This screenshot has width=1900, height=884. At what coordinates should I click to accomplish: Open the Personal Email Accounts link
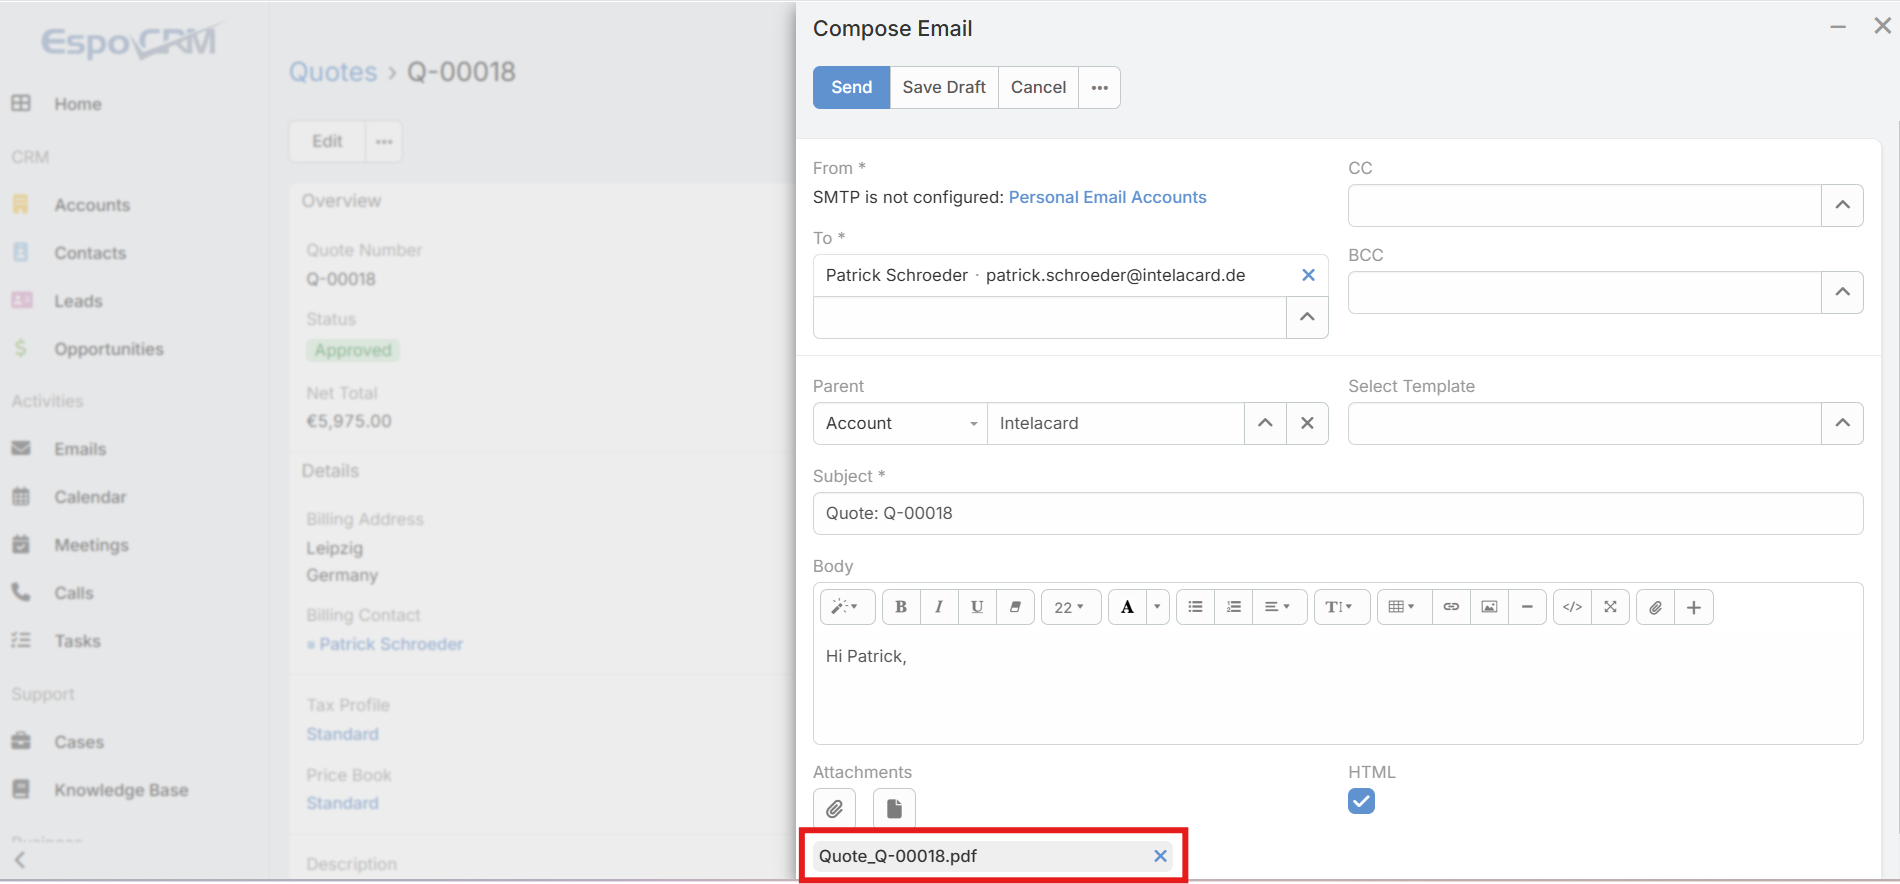[1107, 197]
